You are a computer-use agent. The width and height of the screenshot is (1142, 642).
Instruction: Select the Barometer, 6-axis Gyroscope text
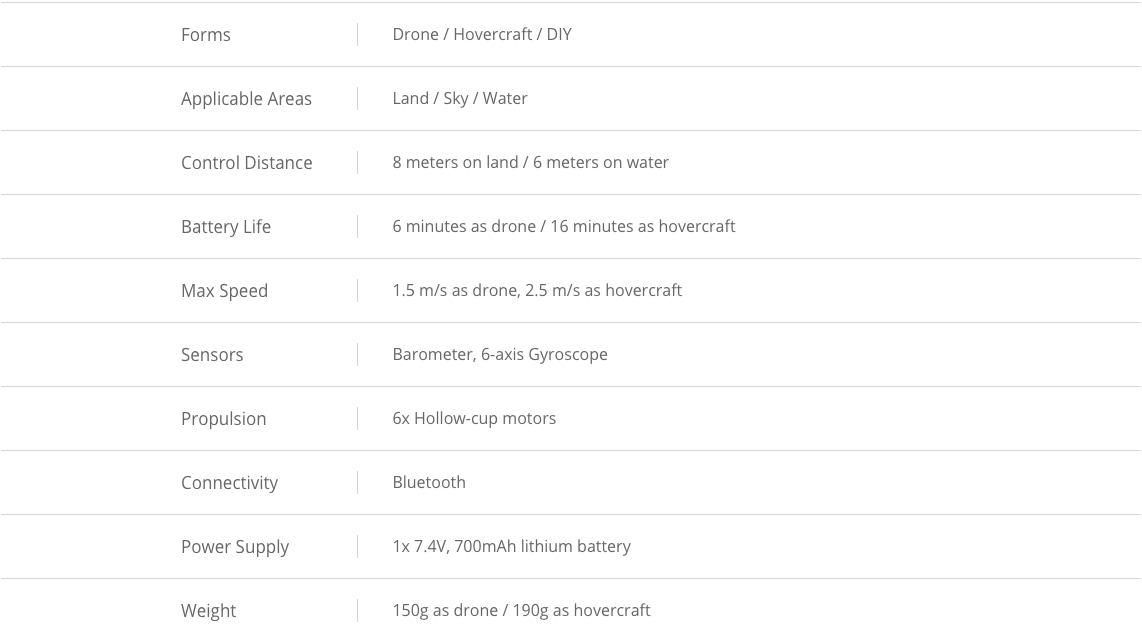500,354
